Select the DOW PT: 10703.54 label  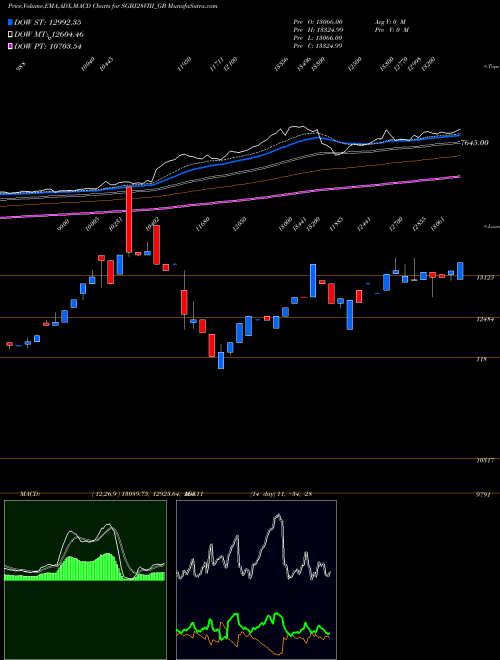point(48,46)
